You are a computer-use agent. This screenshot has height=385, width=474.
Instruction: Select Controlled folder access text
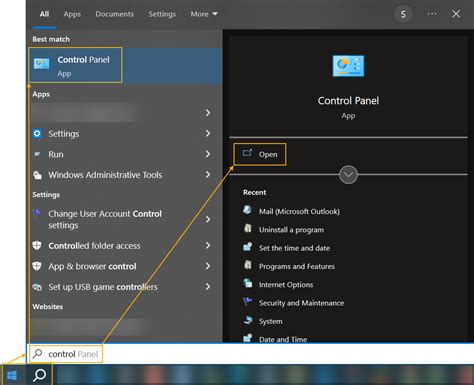(94, 246)
